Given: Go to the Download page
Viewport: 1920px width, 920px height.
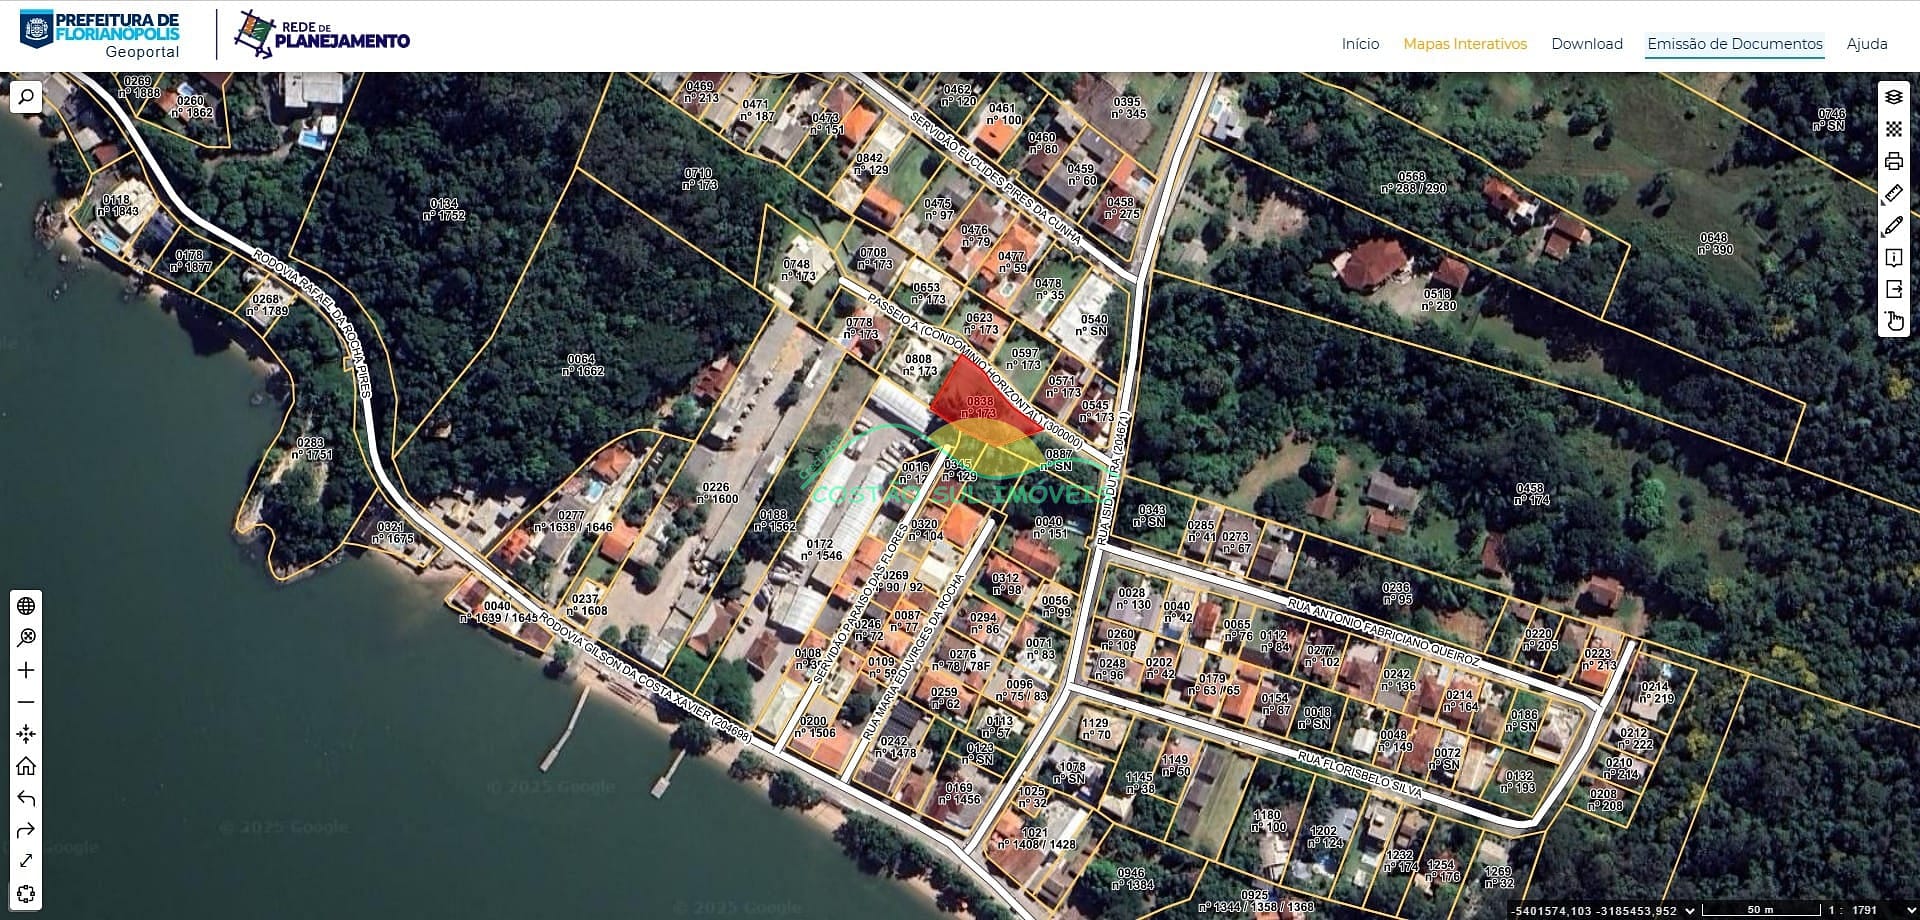Looking at the screenshot, I should (1586, 44).
